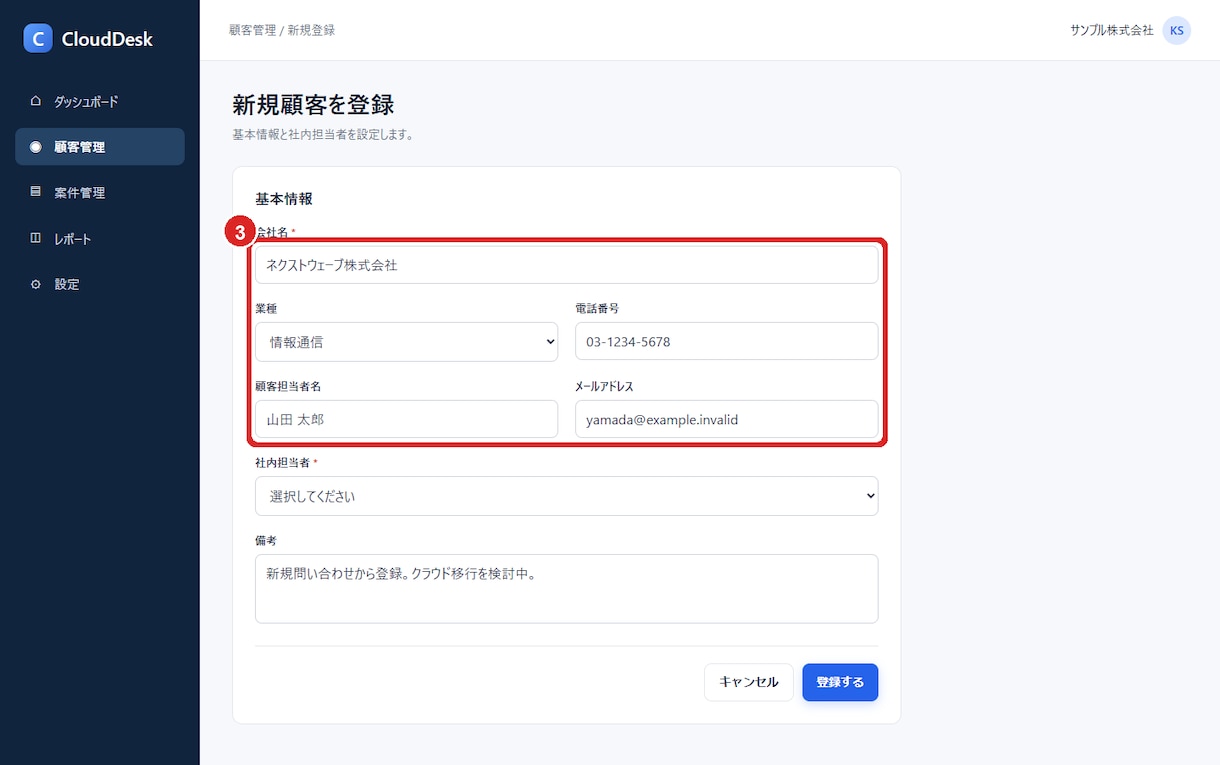This screenshot has height=765, width=1220.
Task: Click the 基本情報と社内担当者を設定します subtitle
Action: tap(323, 135)
